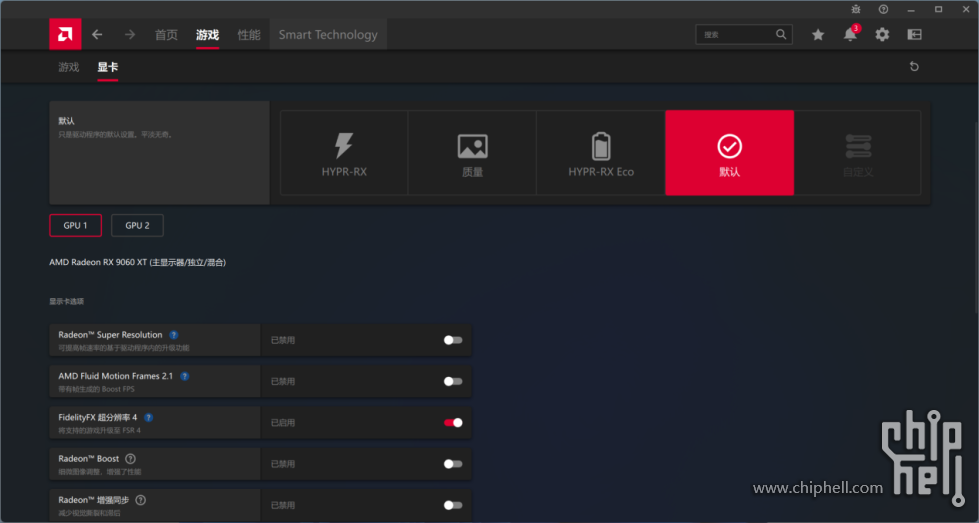
Task: Select the HYPR-RX Eco profile
Action: pos(601,153)
